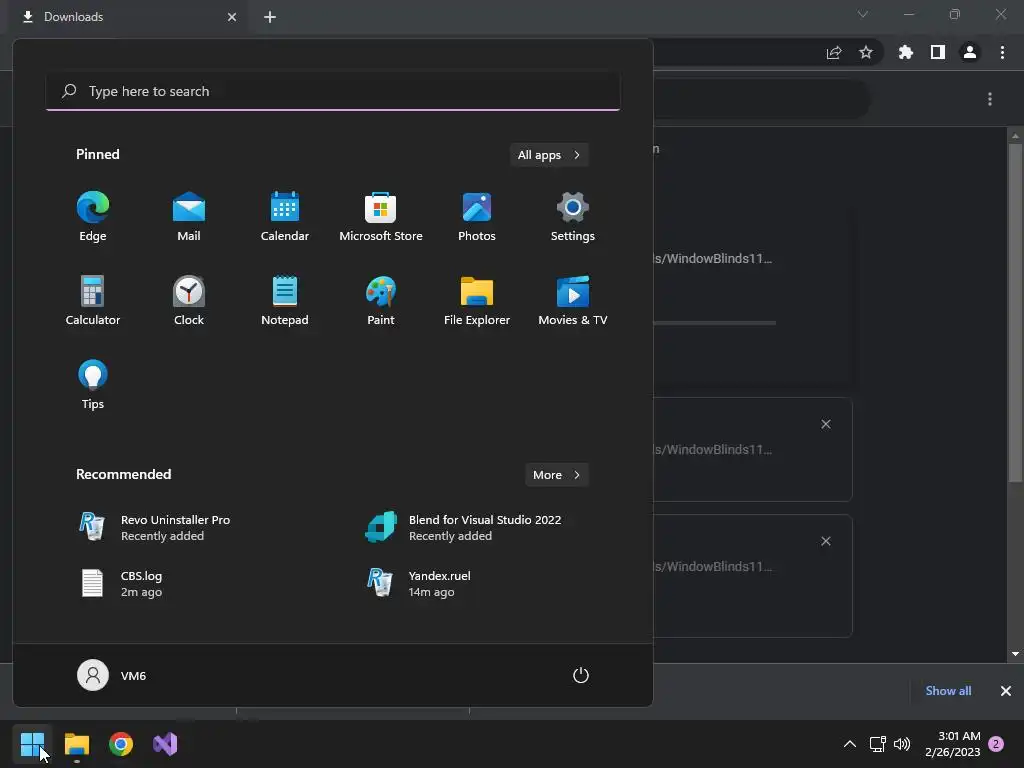Open Settings from pinned apps

(573, 217)
